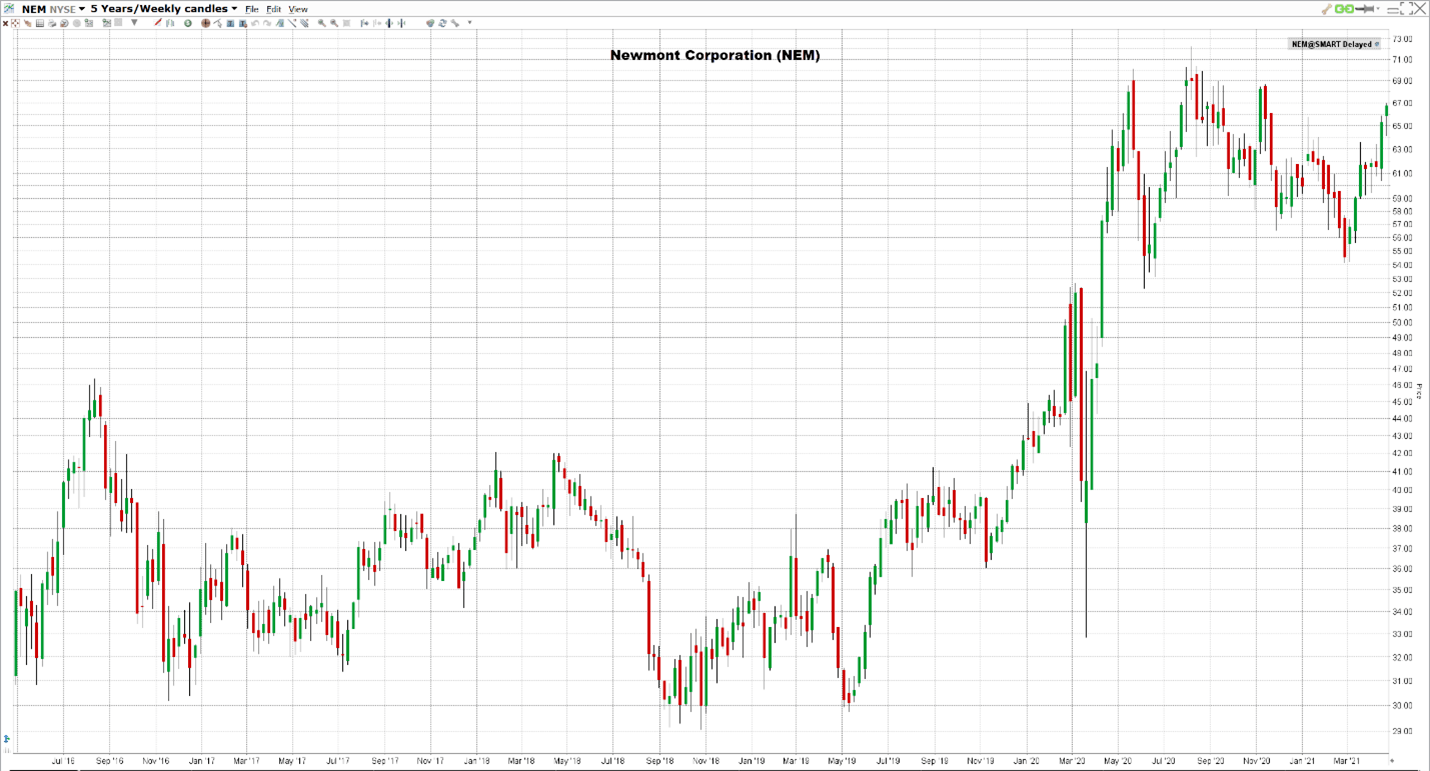Click the Newmont Corporation (NEM) chart title
Screen dimensions: 1430x771
tap(715, 55)
